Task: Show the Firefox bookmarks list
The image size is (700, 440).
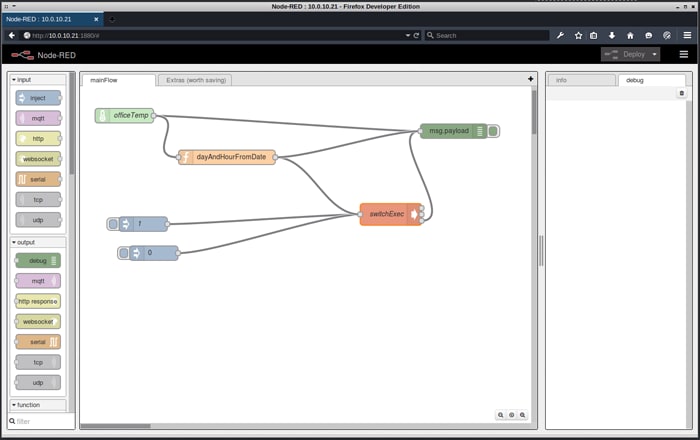Action: point(594,35)
